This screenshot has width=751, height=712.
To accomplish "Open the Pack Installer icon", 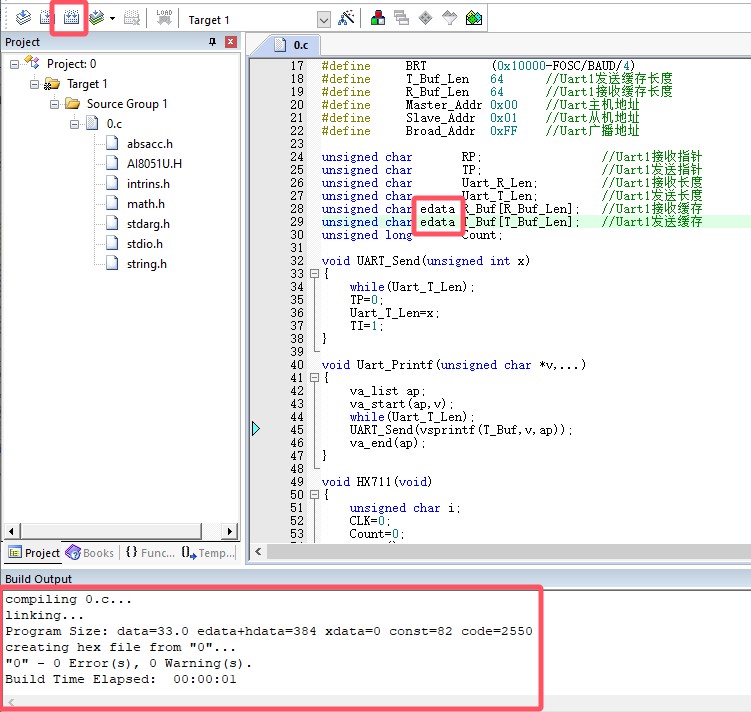I will [x=474, y=18].
